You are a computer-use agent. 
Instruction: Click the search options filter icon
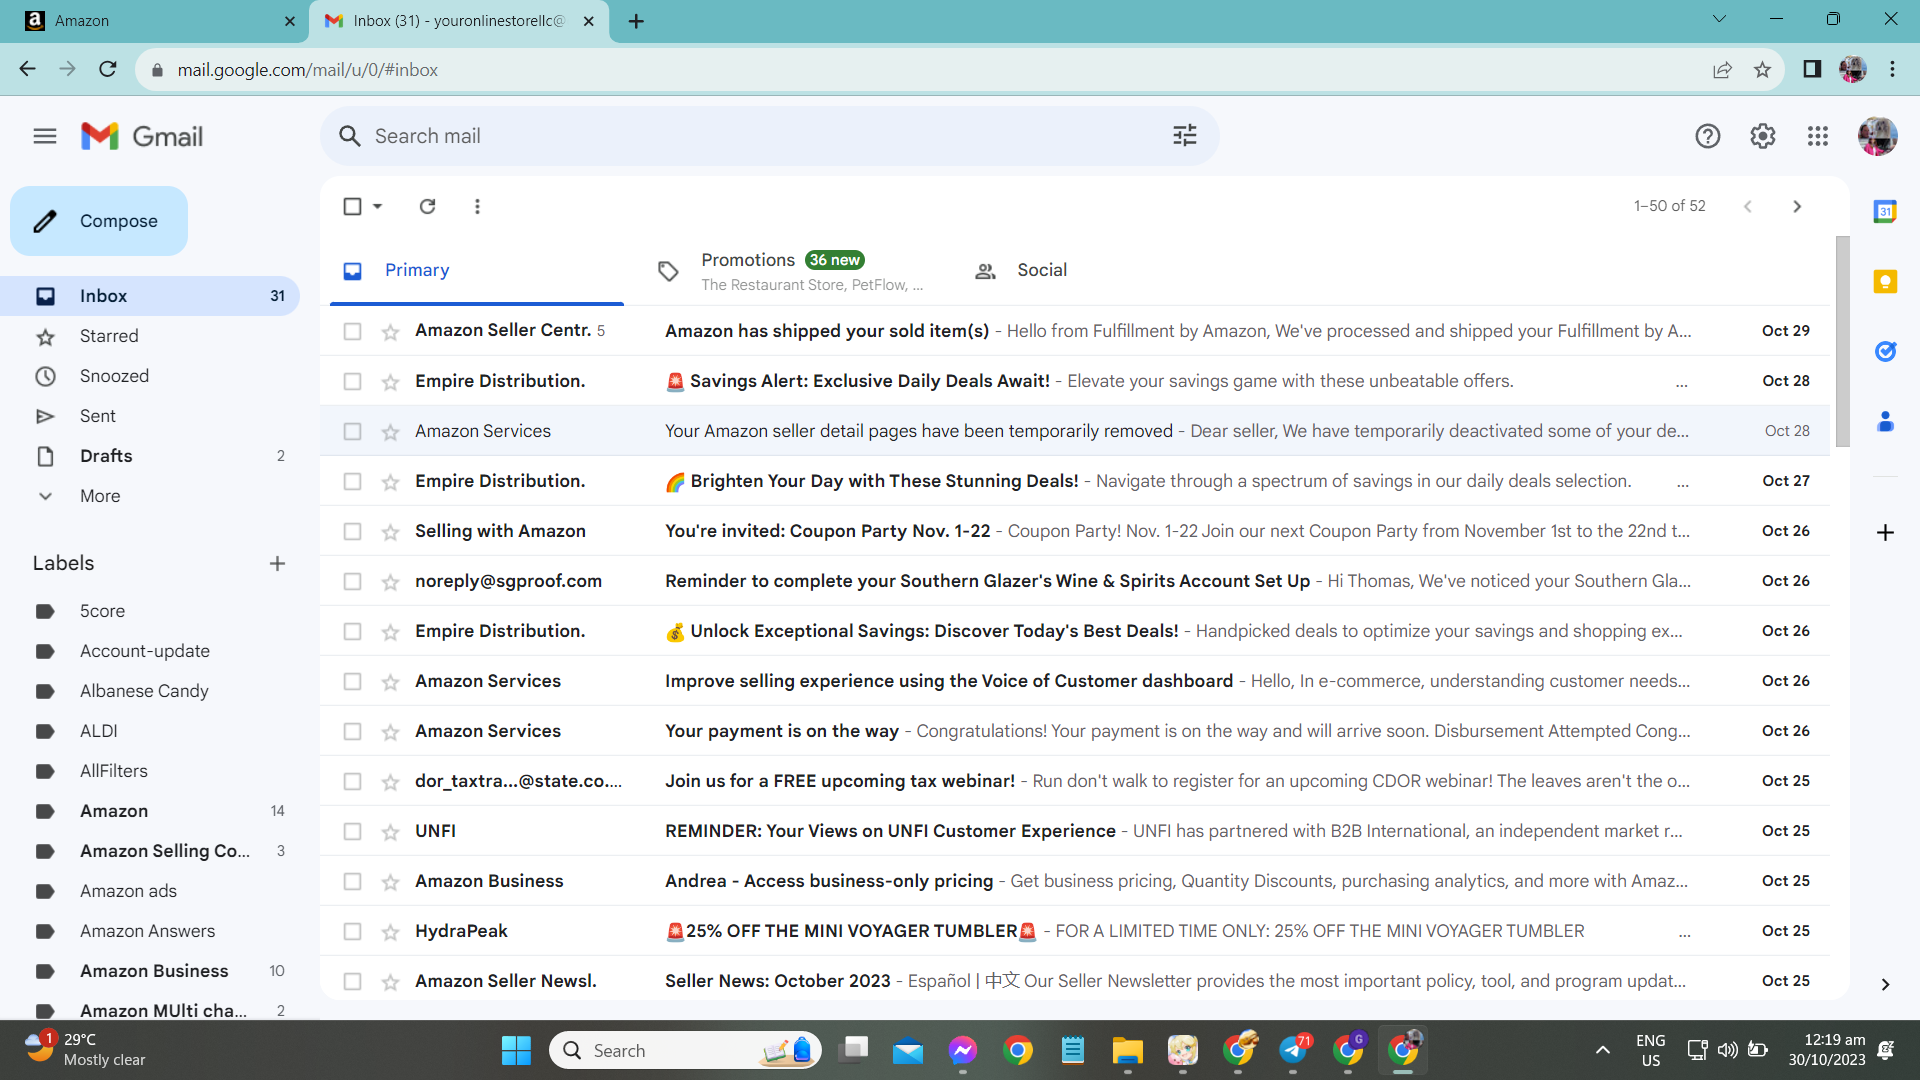[x=1185, y=136]
